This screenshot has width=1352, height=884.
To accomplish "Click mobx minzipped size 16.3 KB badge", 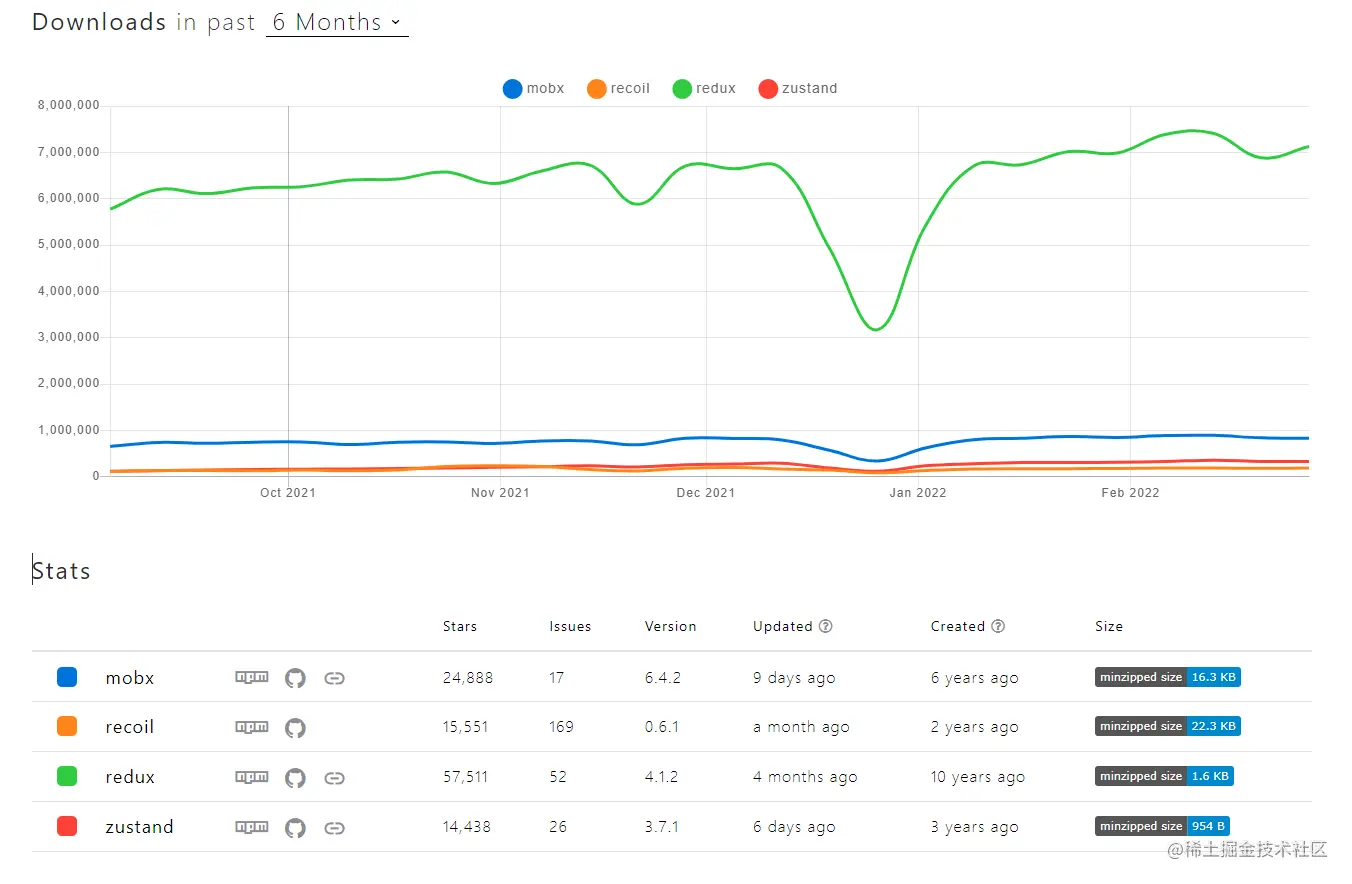I will (x=1168, y=677).
